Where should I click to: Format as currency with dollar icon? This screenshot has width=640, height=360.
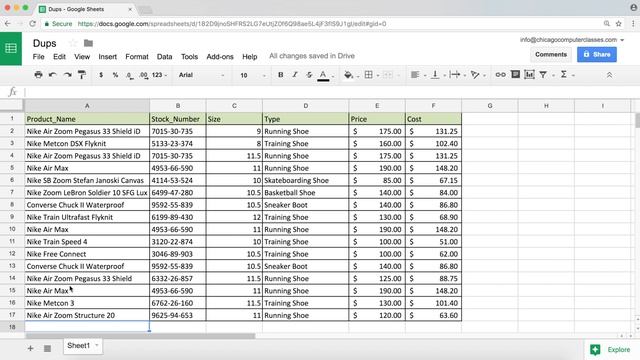pos(101,75)
